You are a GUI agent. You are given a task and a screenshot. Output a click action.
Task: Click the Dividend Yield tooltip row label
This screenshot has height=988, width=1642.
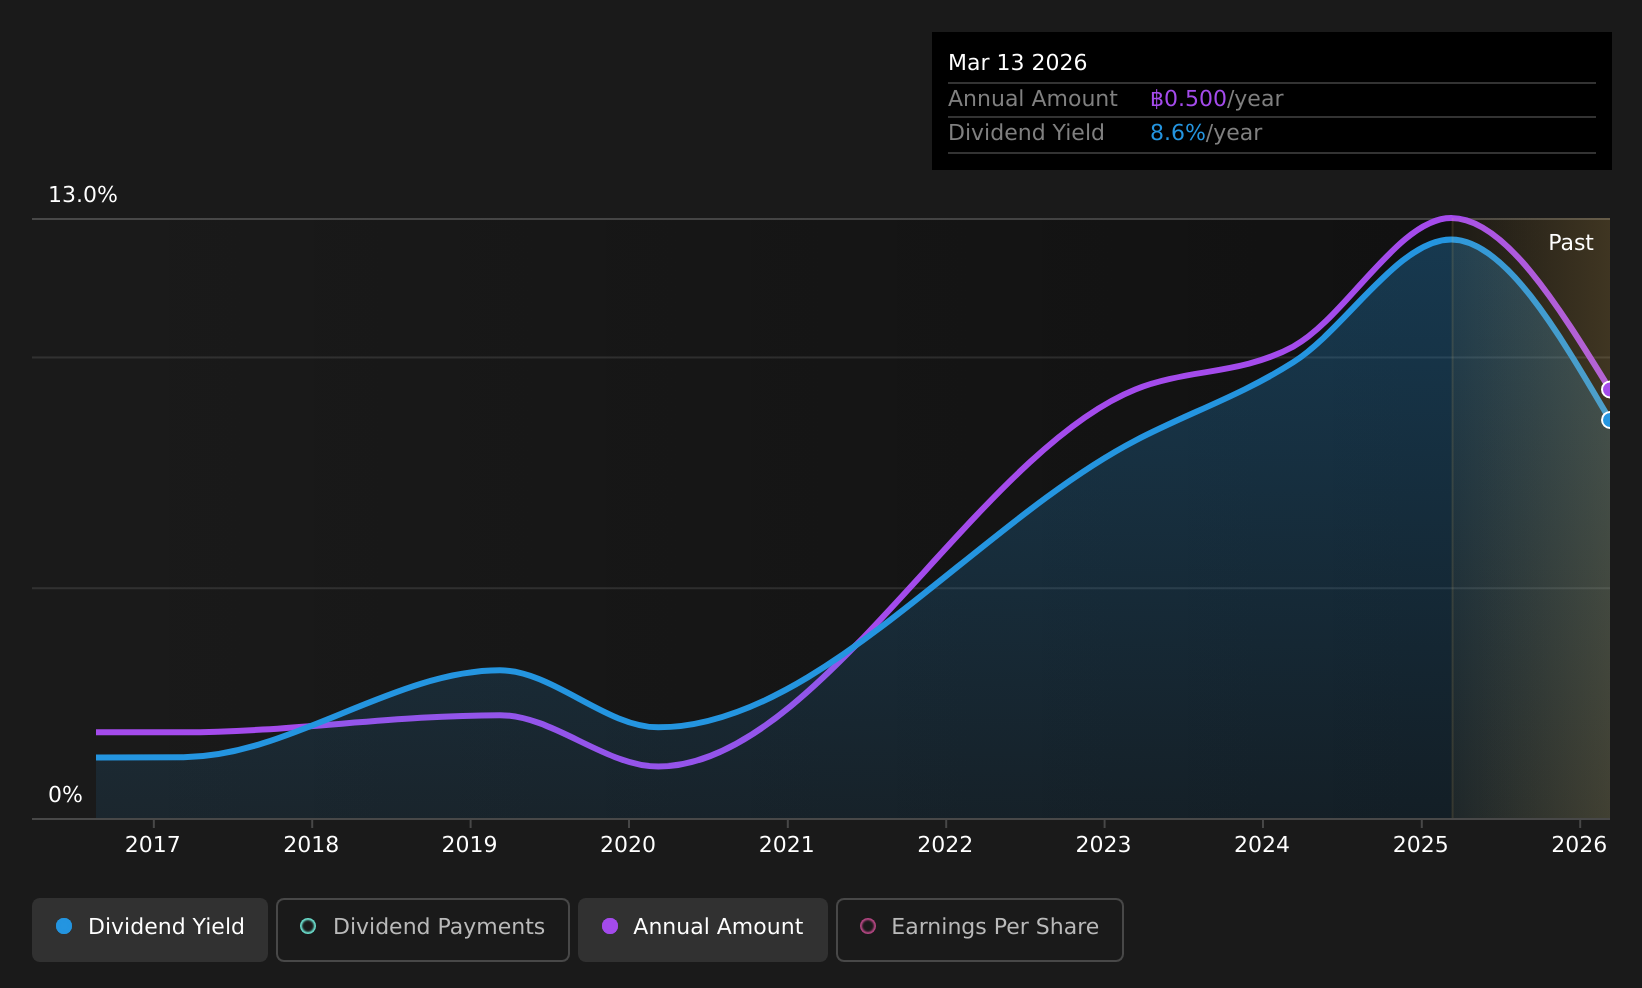pos(1026,133)
